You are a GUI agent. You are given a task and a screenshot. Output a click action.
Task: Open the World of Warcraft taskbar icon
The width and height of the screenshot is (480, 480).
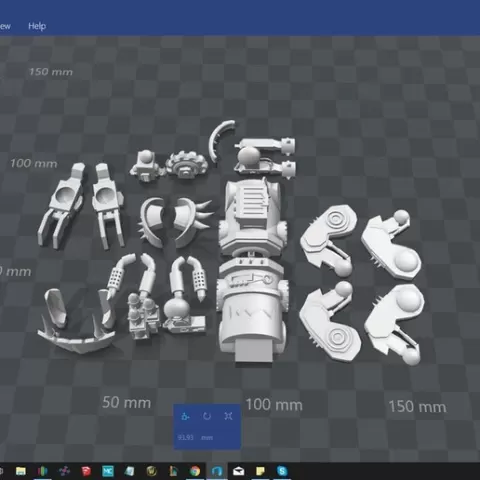tap(152, 471)
